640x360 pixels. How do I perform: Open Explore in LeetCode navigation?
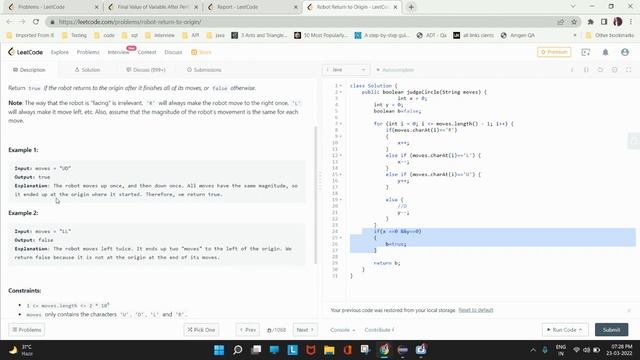click(60, 52)
